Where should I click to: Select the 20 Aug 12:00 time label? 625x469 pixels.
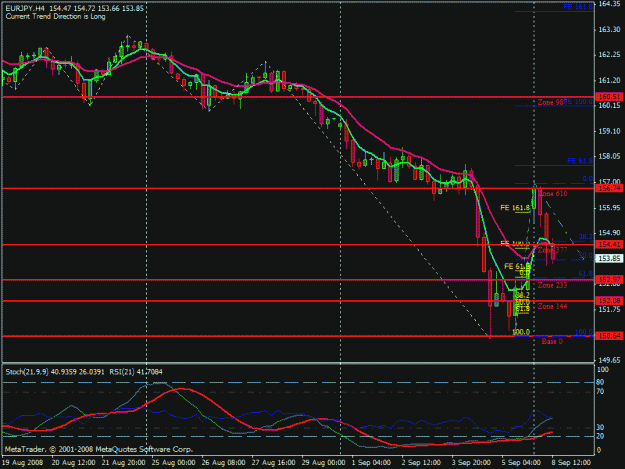[74, 463]
